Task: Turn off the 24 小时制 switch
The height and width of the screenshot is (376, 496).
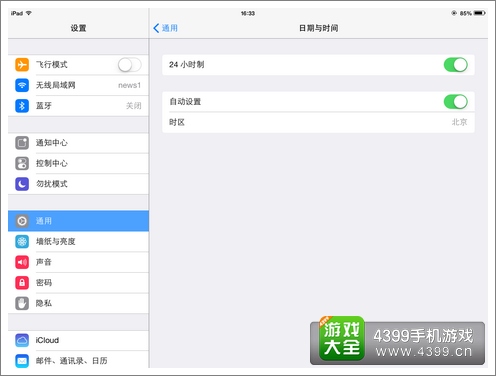Action: (x=456, y=65)
